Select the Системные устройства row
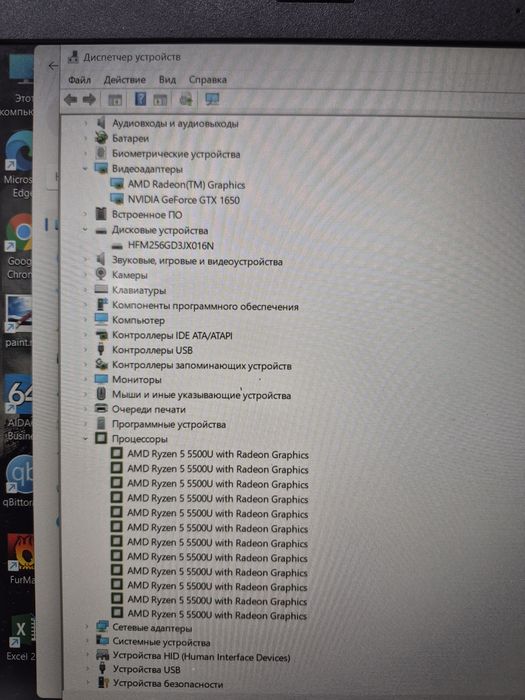This screenshot has height=700, width=525. tap(161, 642)
